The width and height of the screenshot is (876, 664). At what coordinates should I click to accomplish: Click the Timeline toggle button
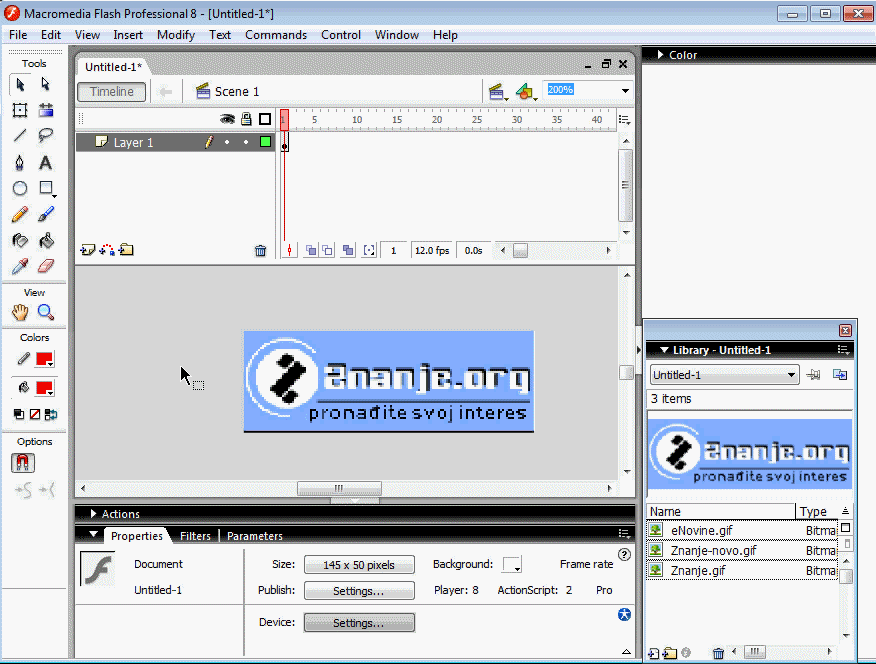point(112,92)
